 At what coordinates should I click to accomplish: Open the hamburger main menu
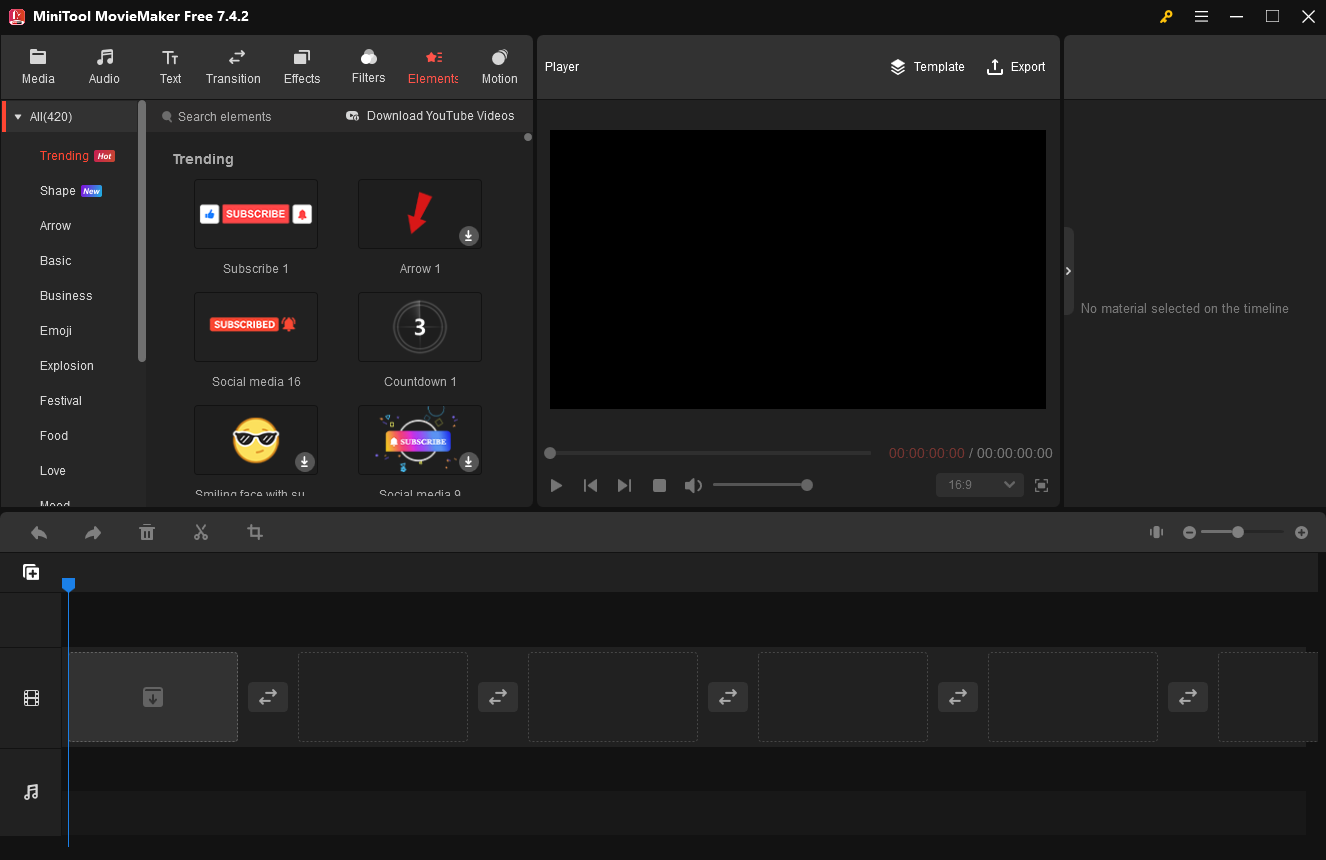pyautogui.click(x=1201, y=16)
